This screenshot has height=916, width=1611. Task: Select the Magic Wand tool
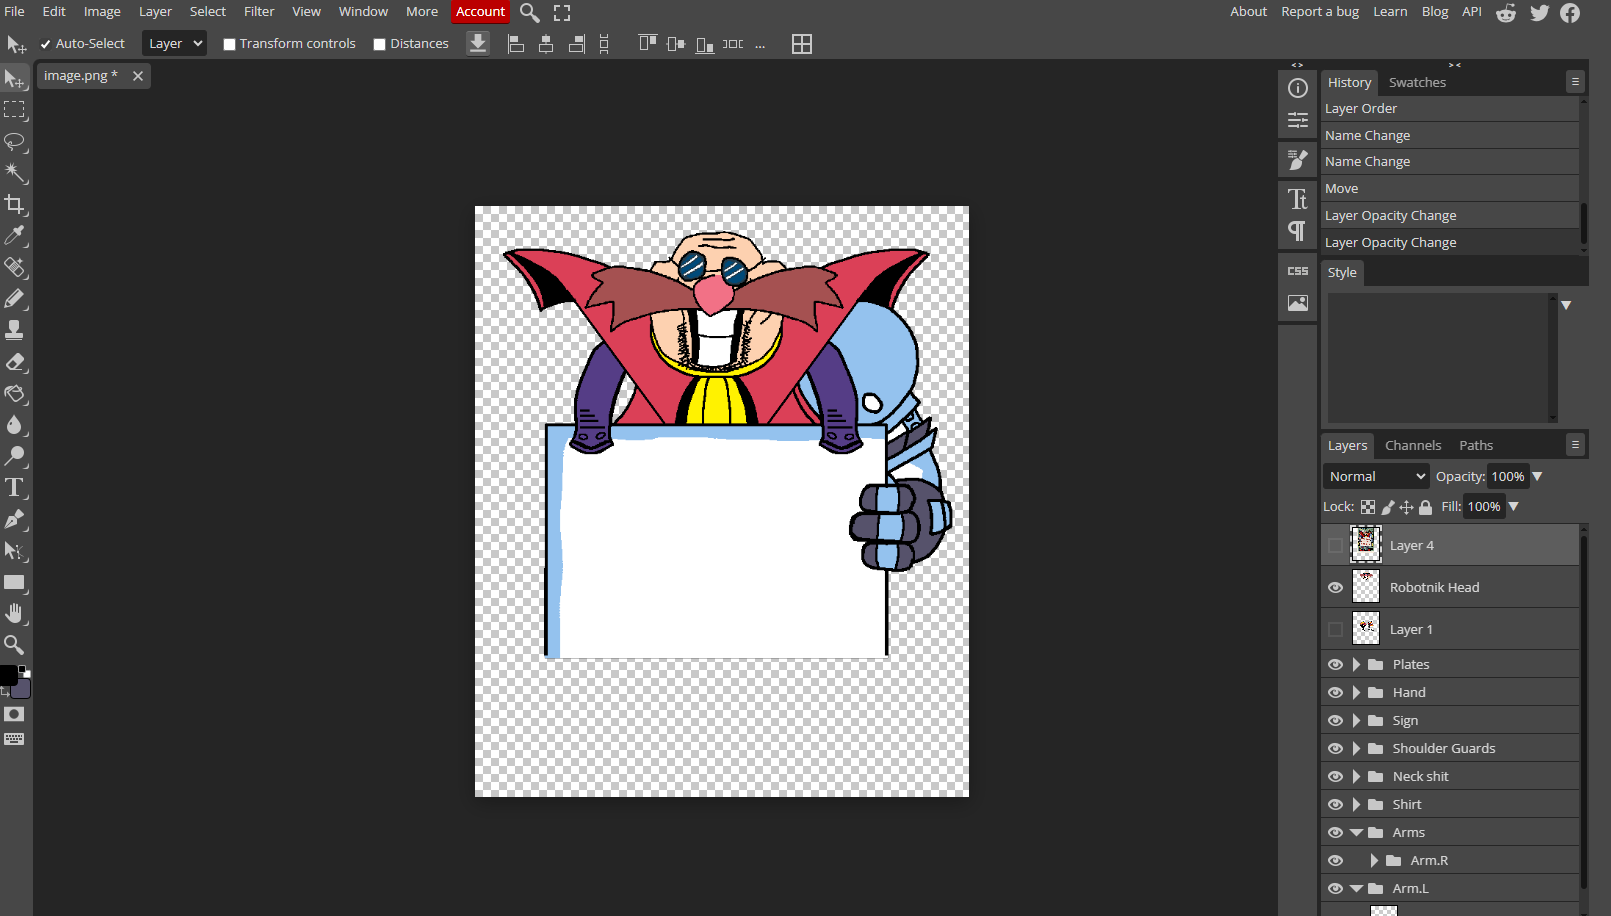click(x=15, y=173)
